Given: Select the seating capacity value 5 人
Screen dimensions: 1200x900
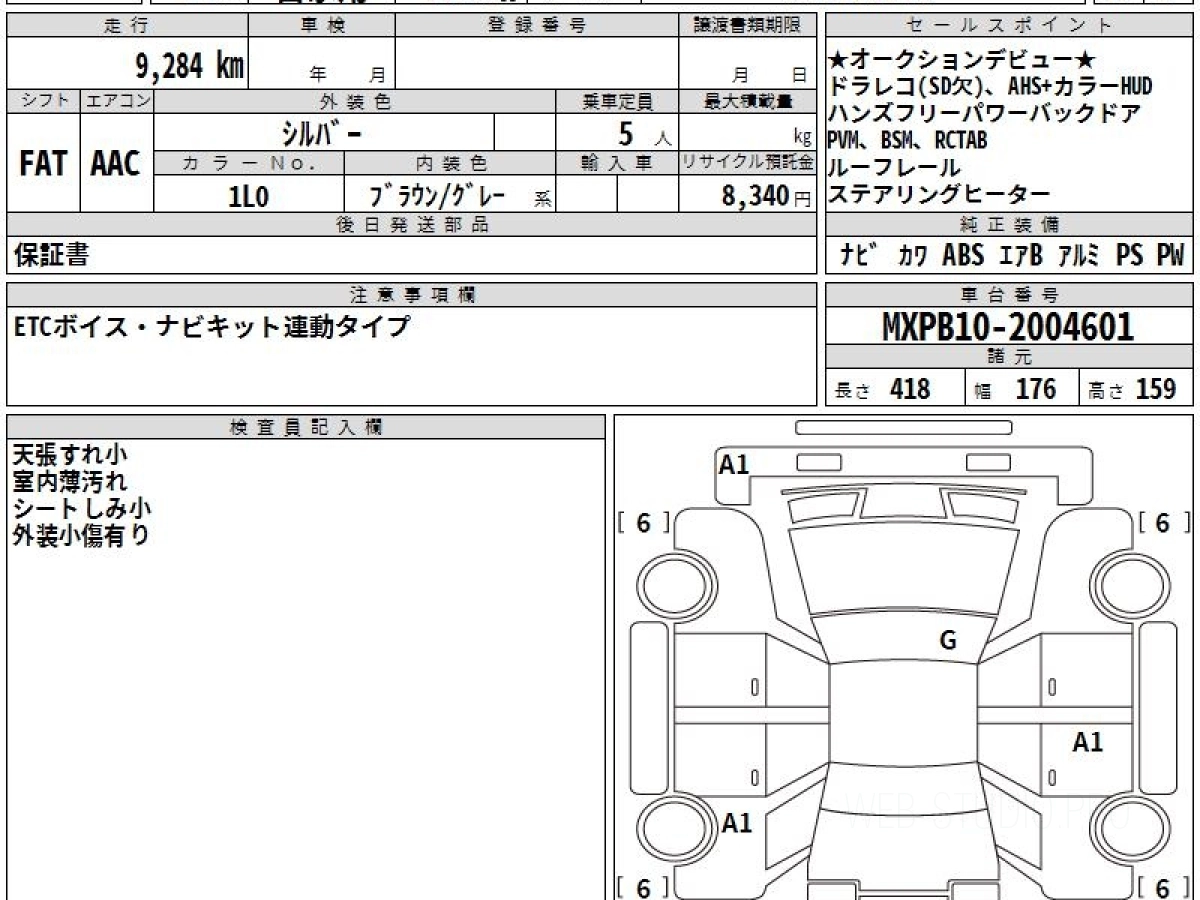Looking at the screenshot, I should pyautogui.click(x=644, y=132).
